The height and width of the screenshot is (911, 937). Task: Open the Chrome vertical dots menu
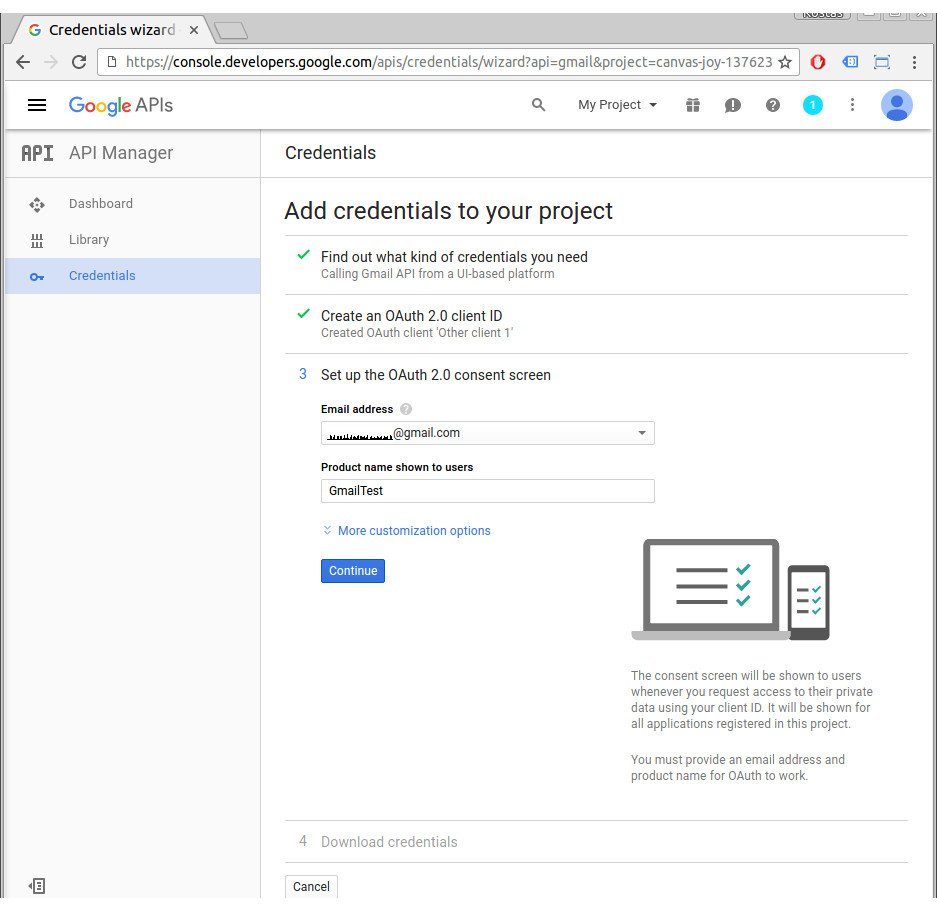click(914, 62)
